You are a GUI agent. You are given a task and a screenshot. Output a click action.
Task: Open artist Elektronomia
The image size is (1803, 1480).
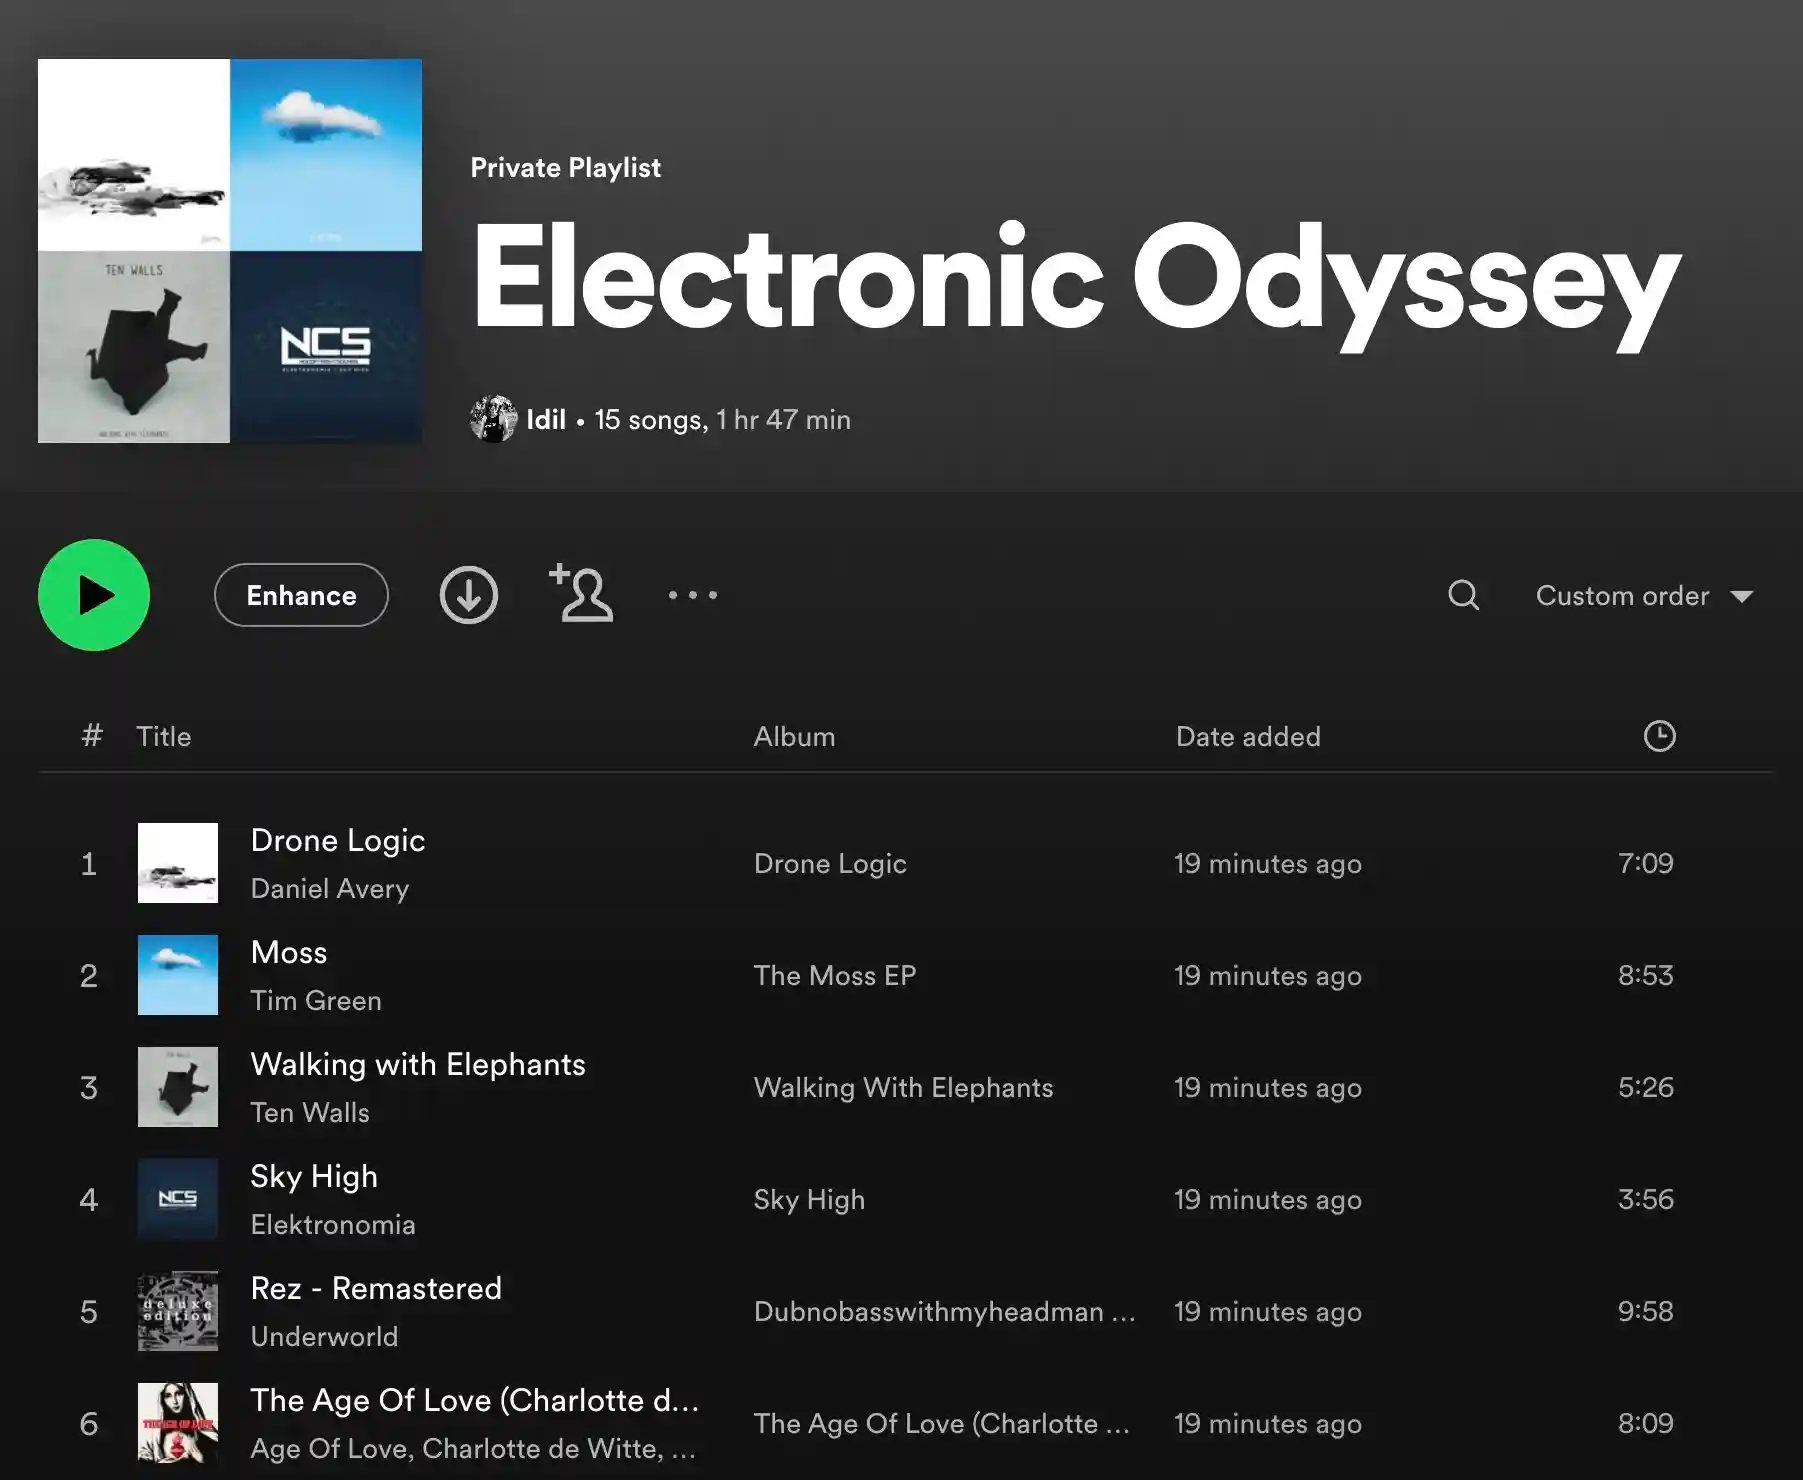(333, 1225)
